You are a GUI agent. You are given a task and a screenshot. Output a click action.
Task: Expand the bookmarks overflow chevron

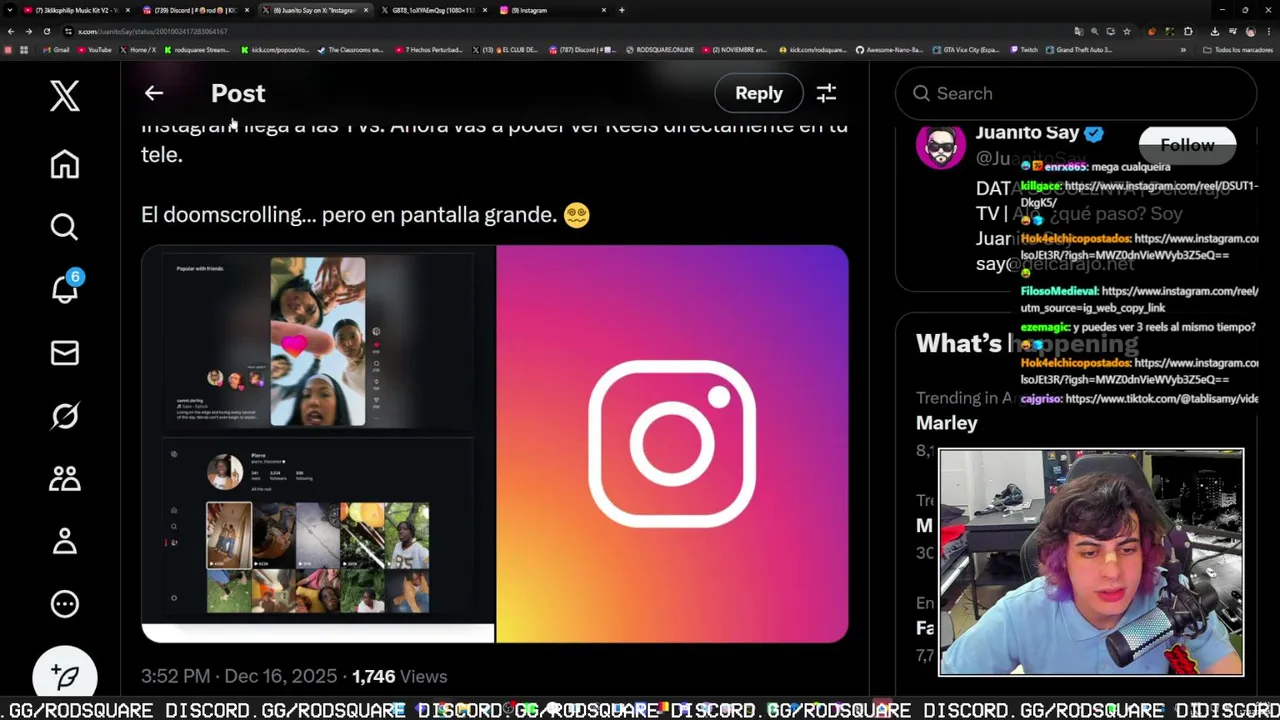[1183, 49]
